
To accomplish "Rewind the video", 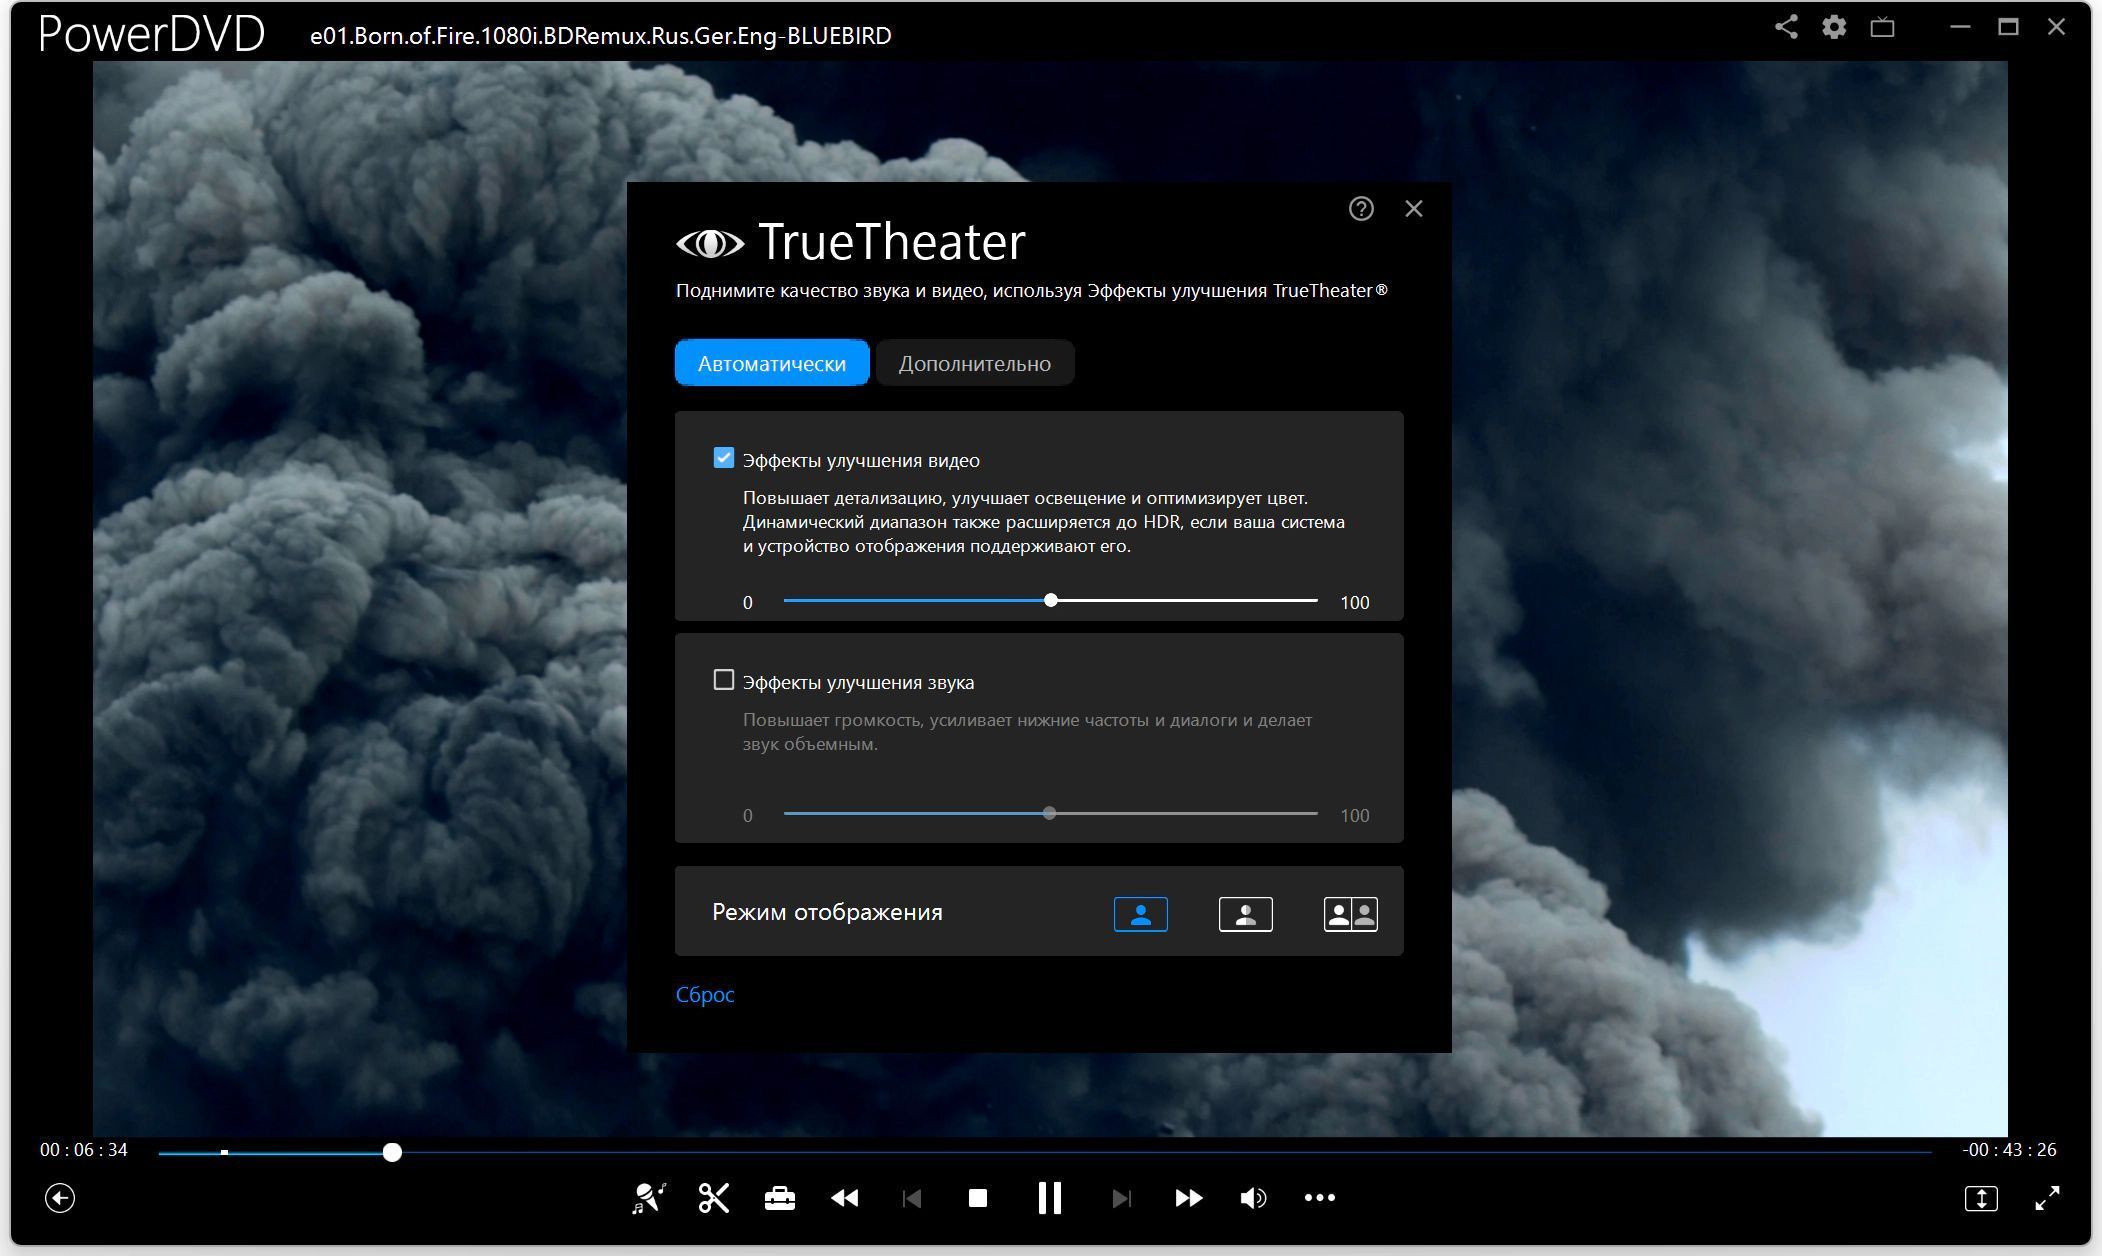I will pos(845,1198).
